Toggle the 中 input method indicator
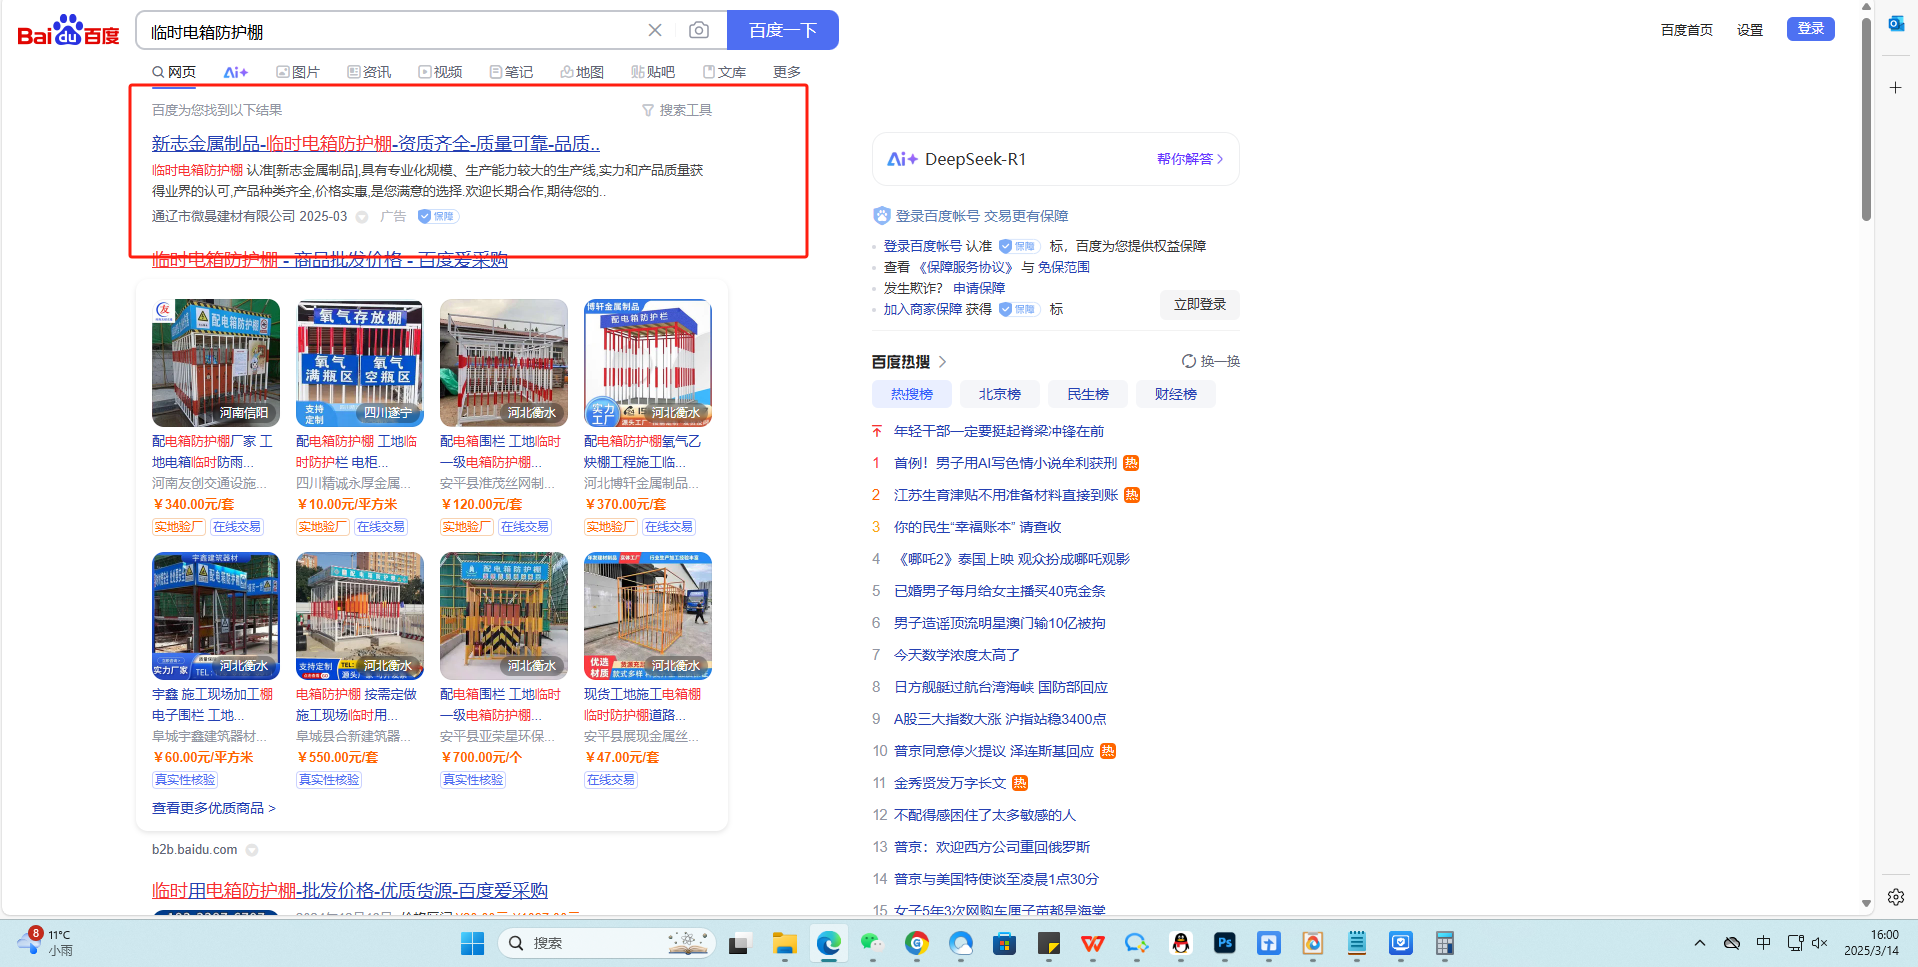Image resolution: width=1918 pixels, height=967 pixels. click(x=1763, y=943)
